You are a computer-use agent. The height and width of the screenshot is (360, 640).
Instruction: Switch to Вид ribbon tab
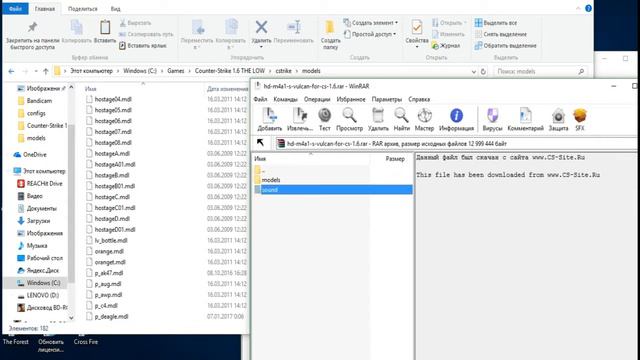(x=116, y=9)
